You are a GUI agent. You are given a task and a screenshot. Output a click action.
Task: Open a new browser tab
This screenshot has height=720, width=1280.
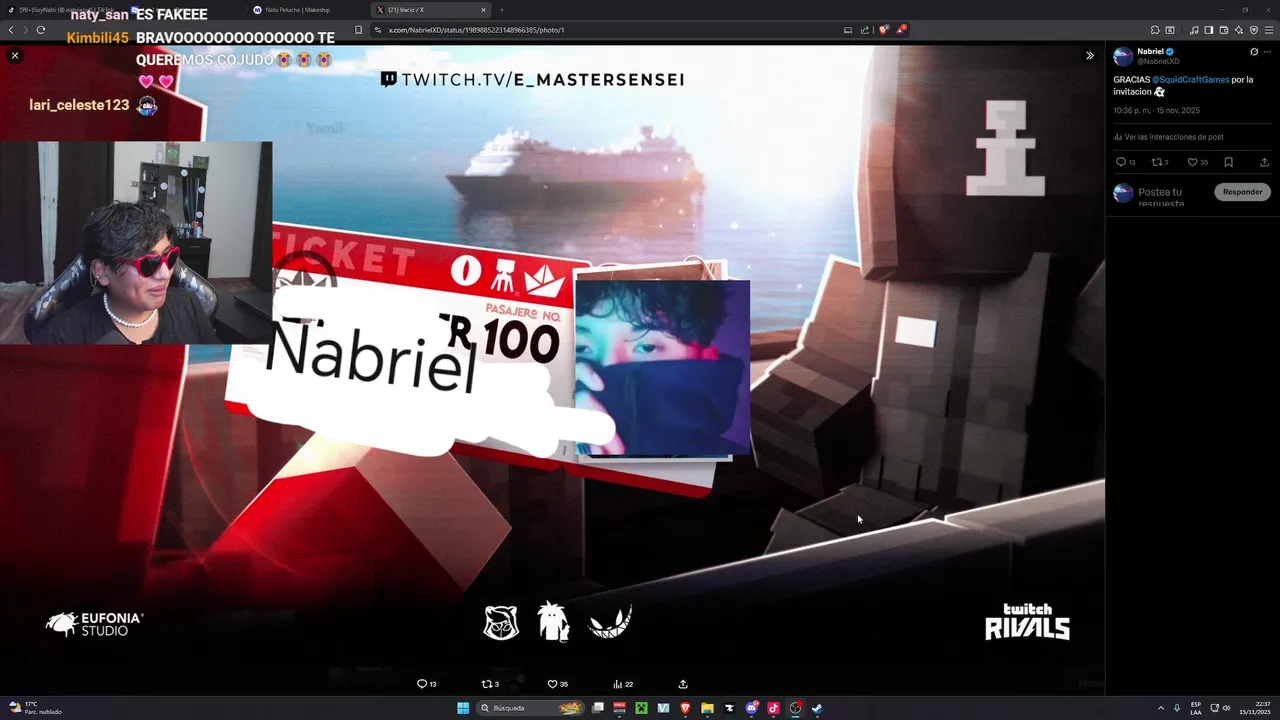point(502,10)
